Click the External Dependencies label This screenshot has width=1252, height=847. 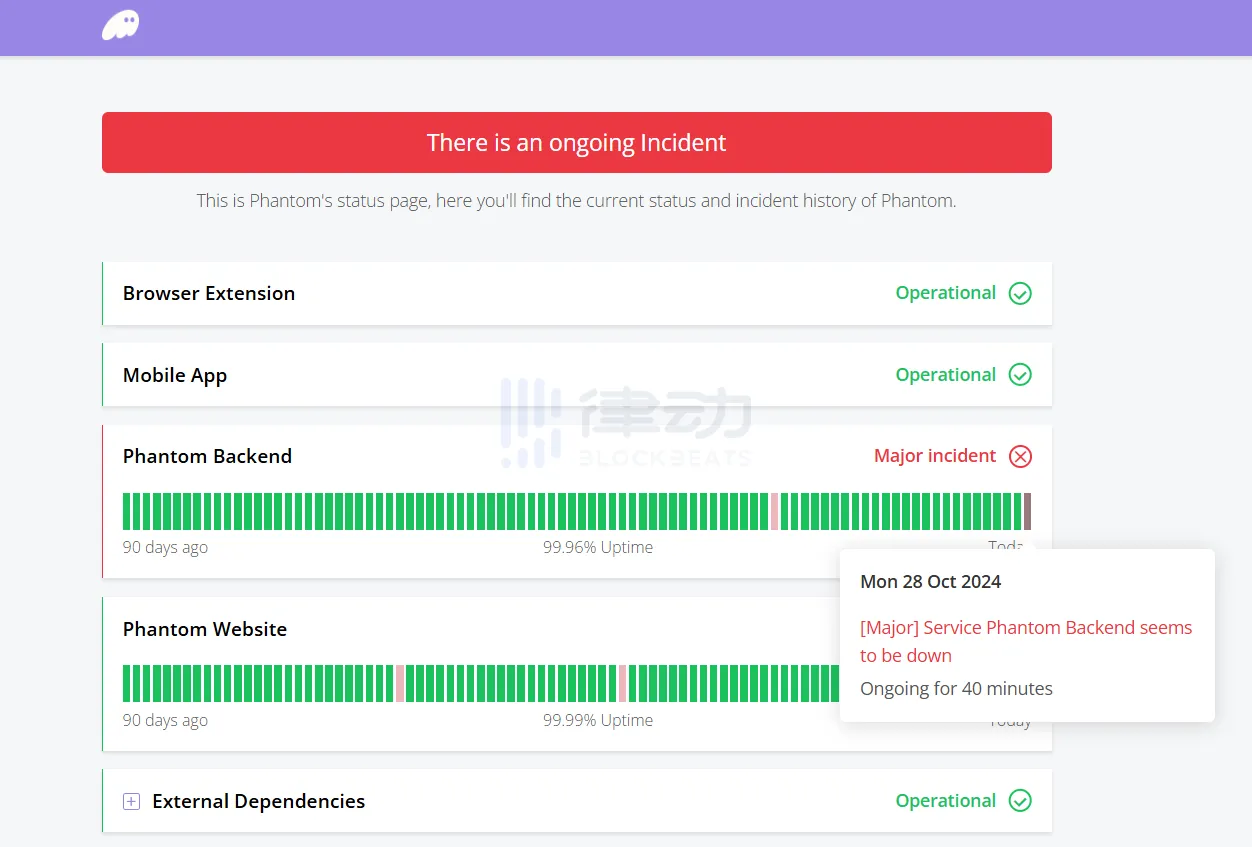(x=258, y=801)
